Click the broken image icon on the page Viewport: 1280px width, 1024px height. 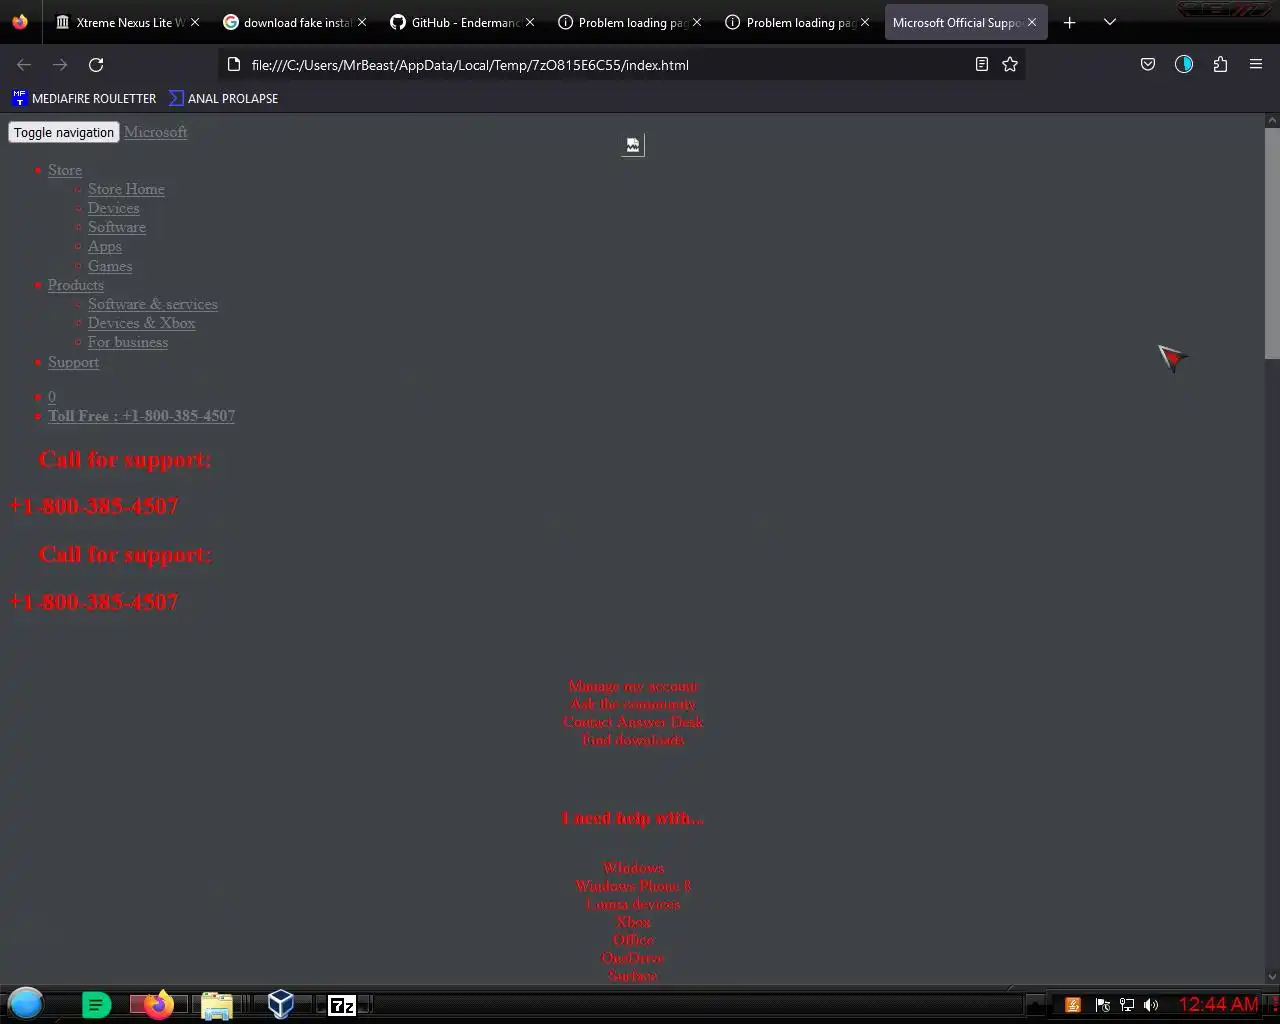[633, 146]
